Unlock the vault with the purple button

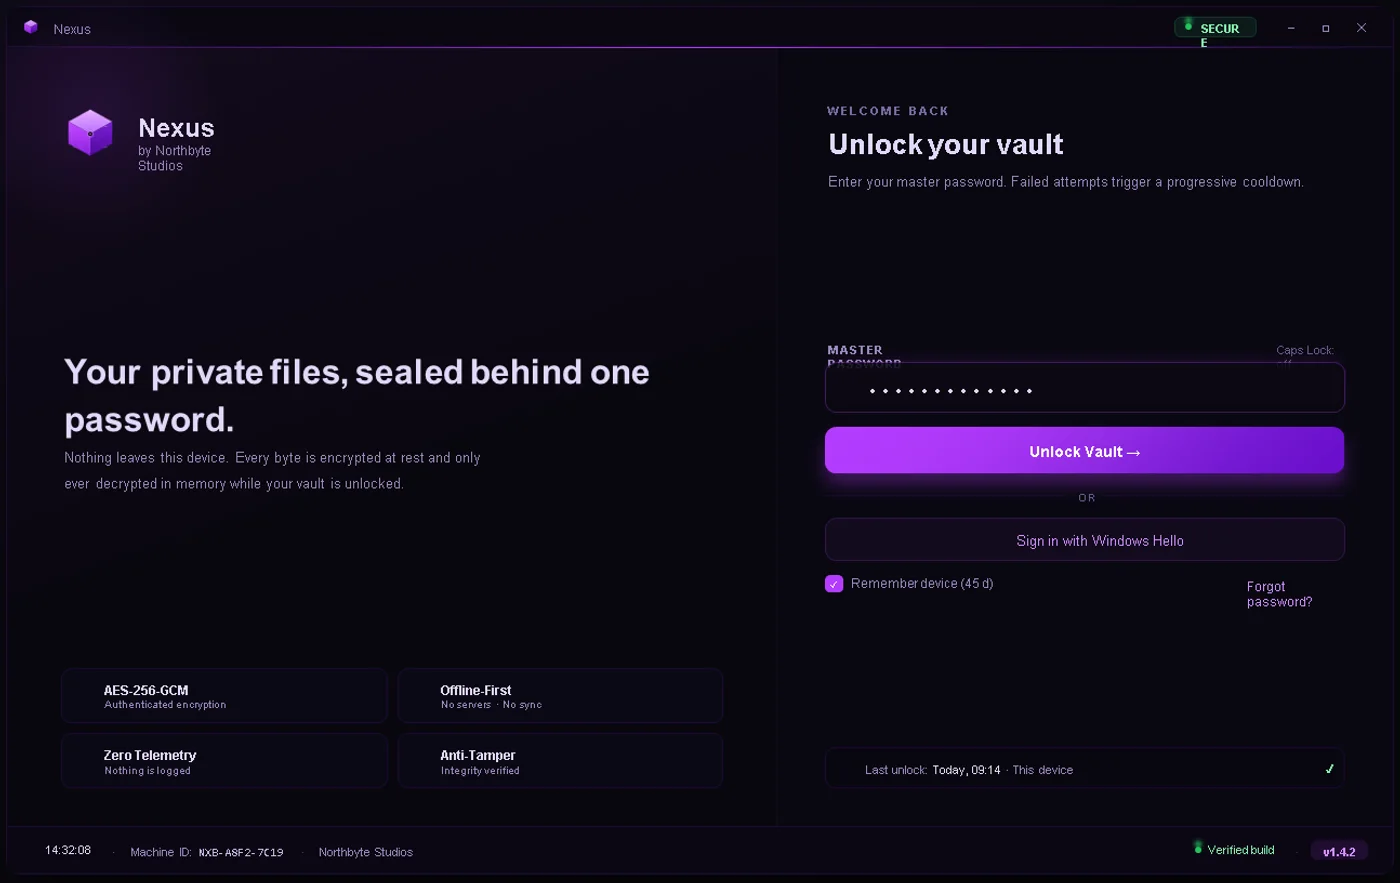pyautogui.click(x=1084, y=451)
